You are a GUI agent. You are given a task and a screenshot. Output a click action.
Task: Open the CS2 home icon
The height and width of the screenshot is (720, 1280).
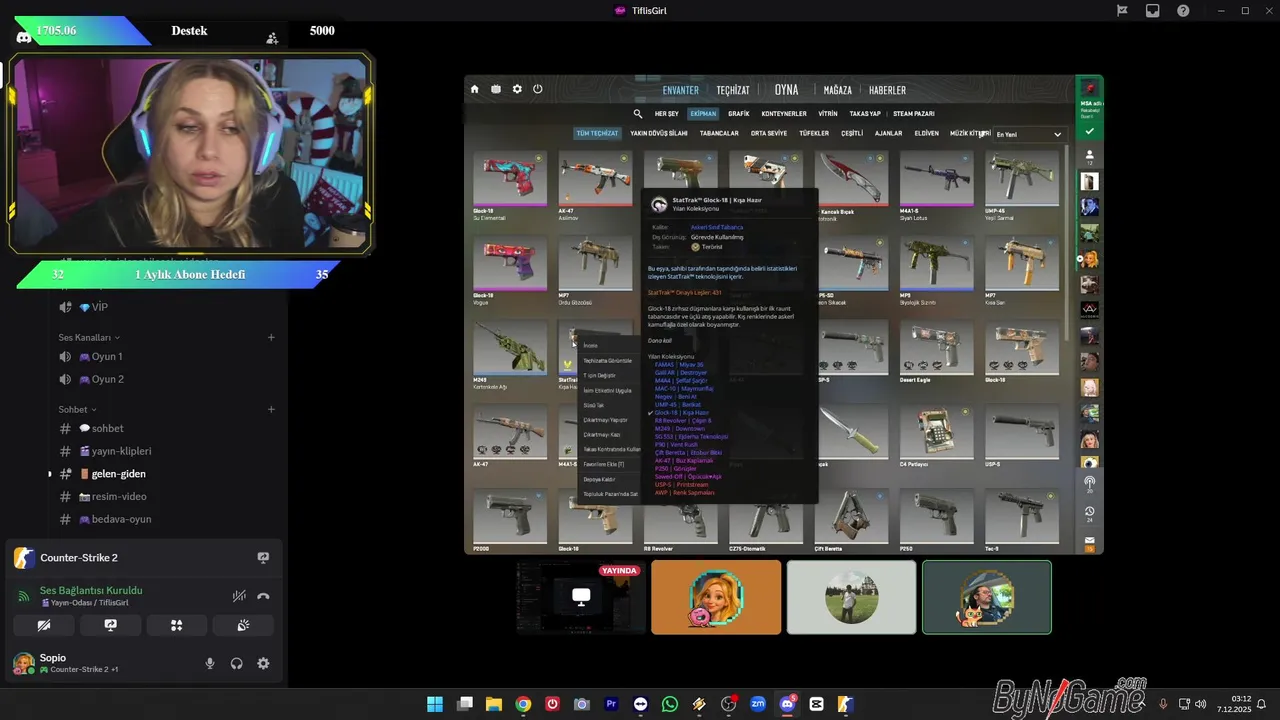tap(475, 89)
